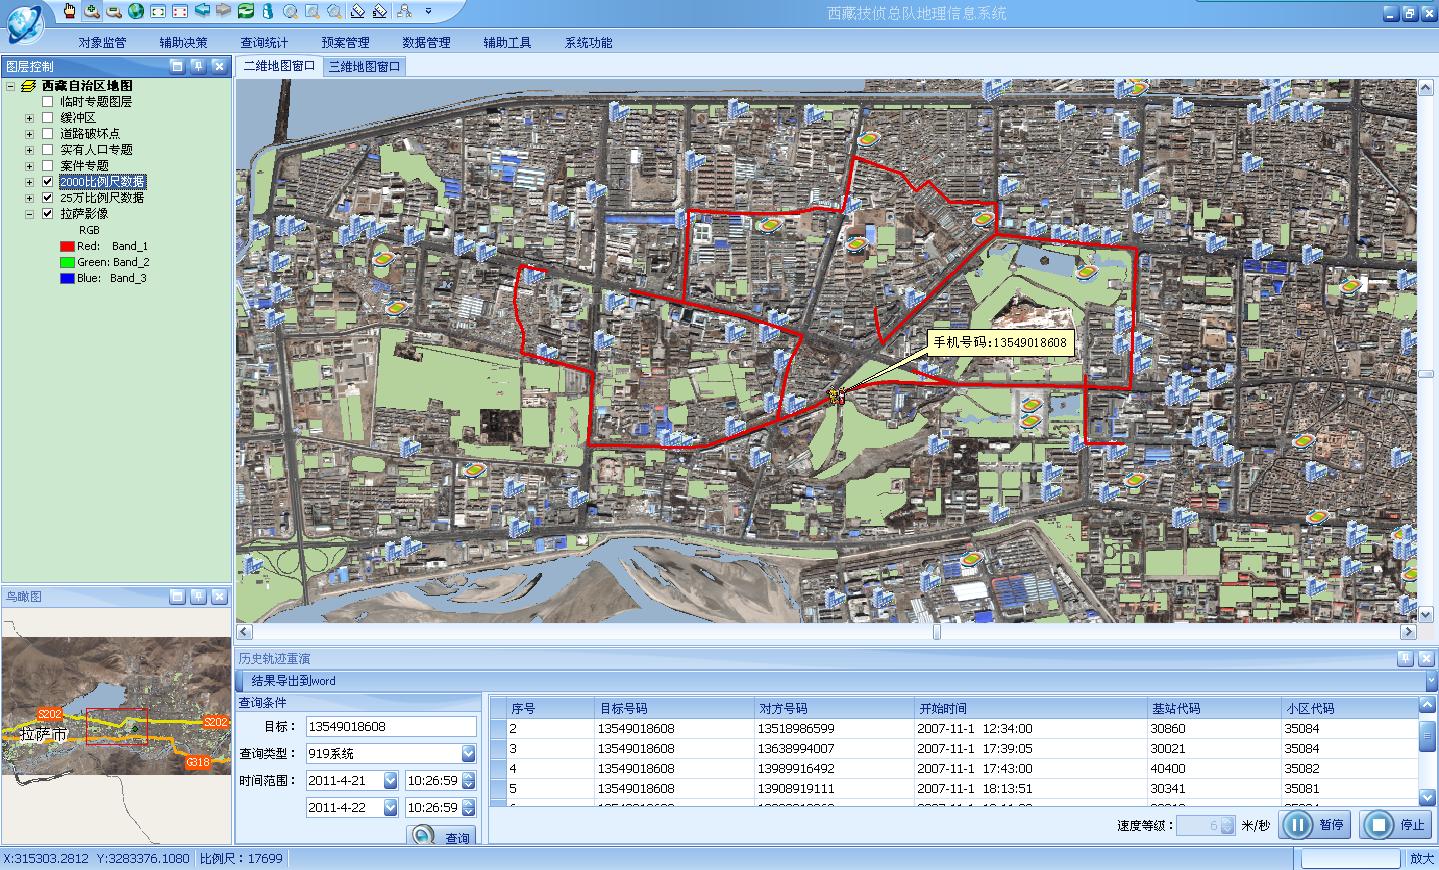Click the full extent globe icon
The image size is (1439, 870).
coord(136,11)
